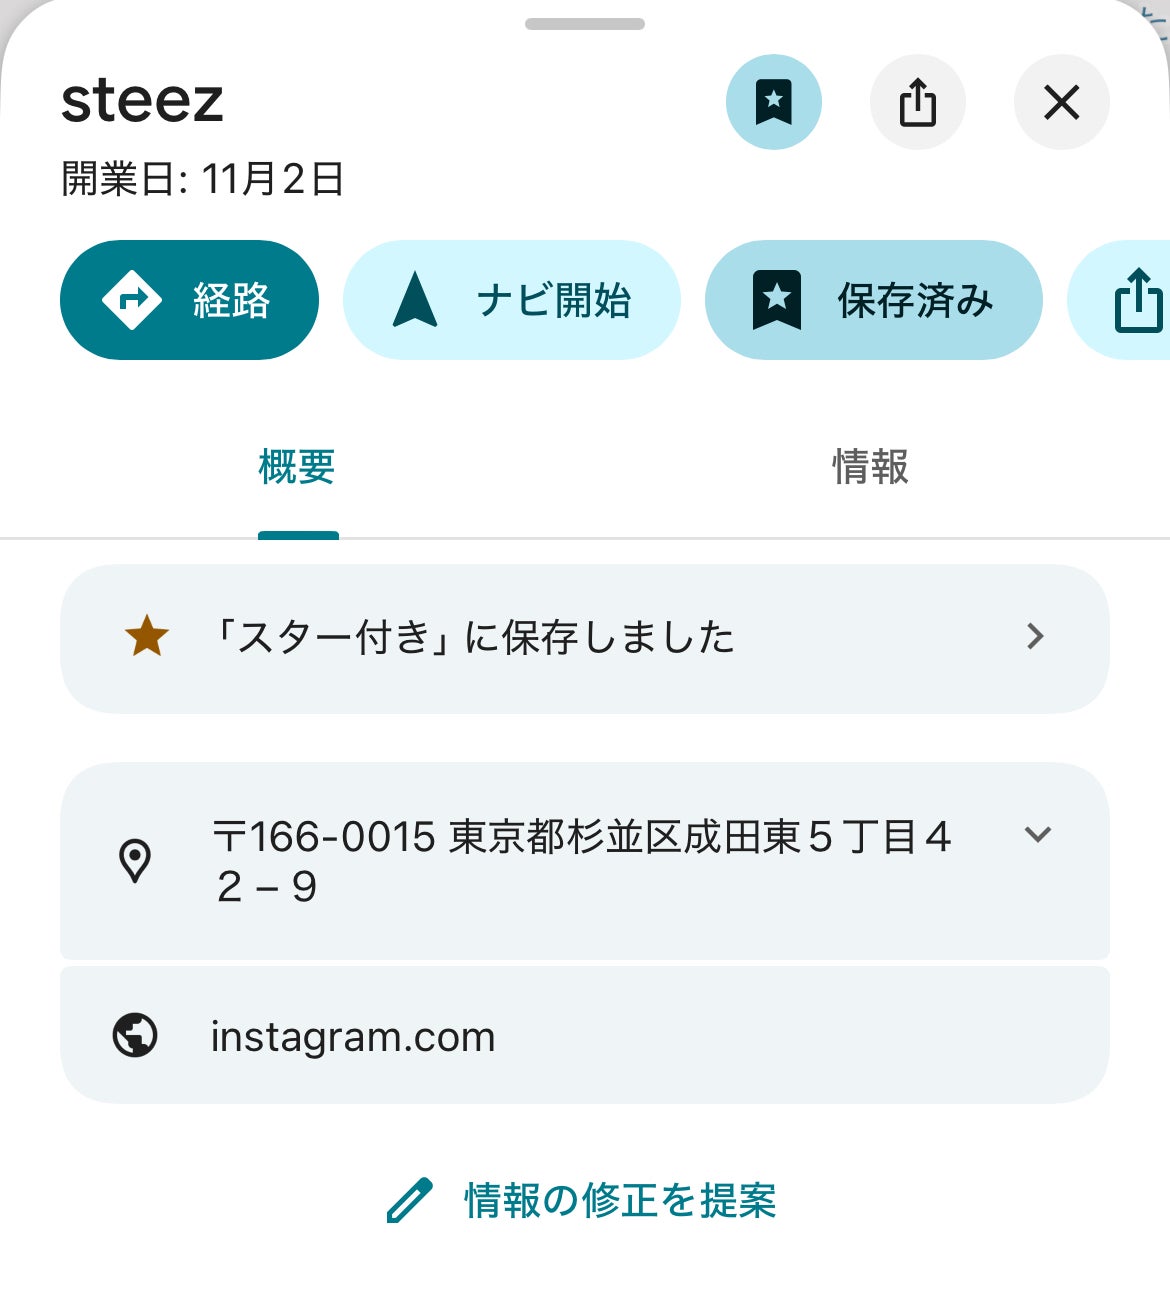Tap the 〒166-0015 address text

pyautogui.click(x=580, y=861)
